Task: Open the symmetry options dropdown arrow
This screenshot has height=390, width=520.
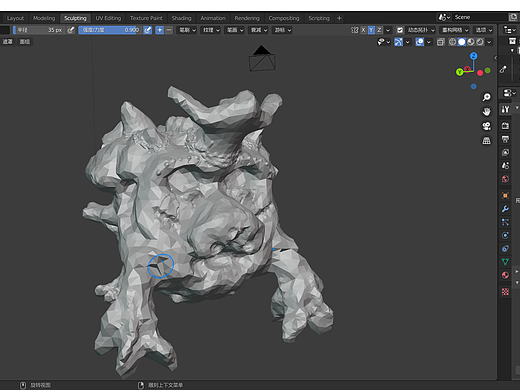Action: click(388, 30)
